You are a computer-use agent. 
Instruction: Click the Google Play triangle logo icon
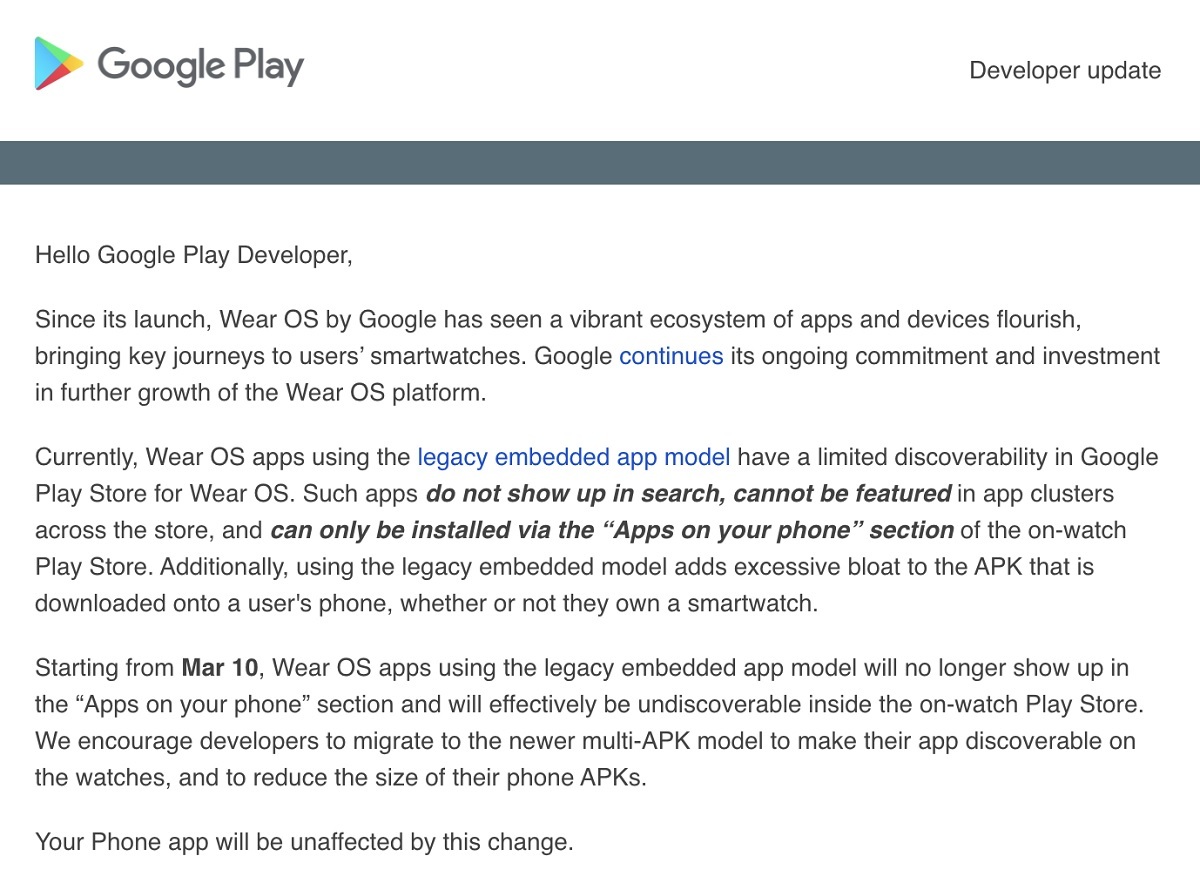58,64
